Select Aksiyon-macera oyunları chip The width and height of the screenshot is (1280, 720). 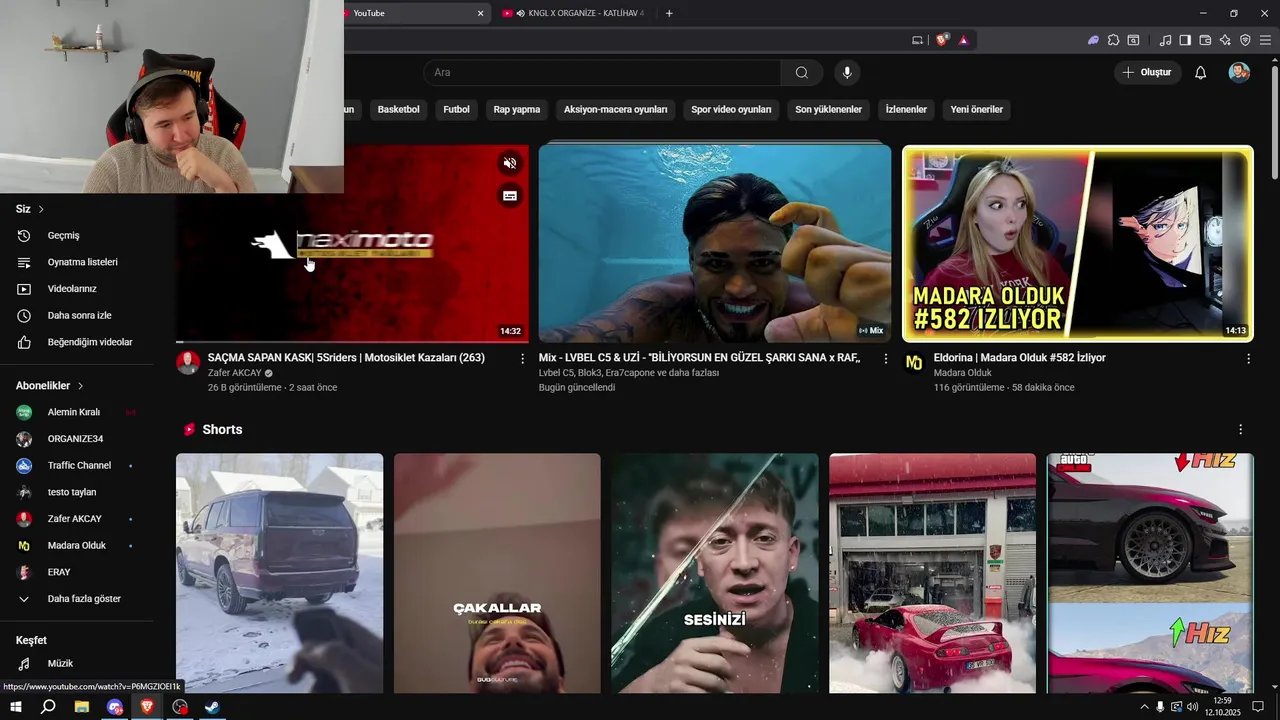[615, 109]
